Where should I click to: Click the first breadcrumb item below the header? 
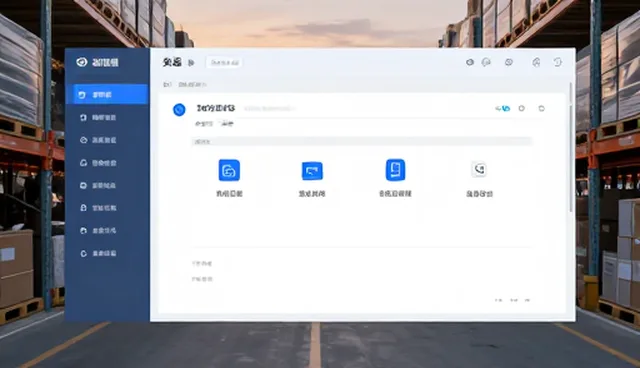pos(167,84)
